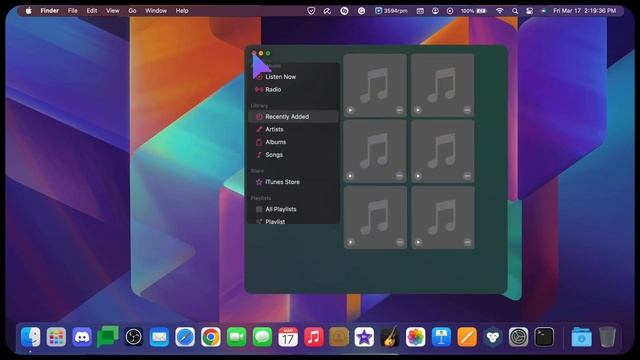640x360 pixels.
Task: Click the shield icon in menu bar
Action: pyautogui.click(x=311, y=11)
